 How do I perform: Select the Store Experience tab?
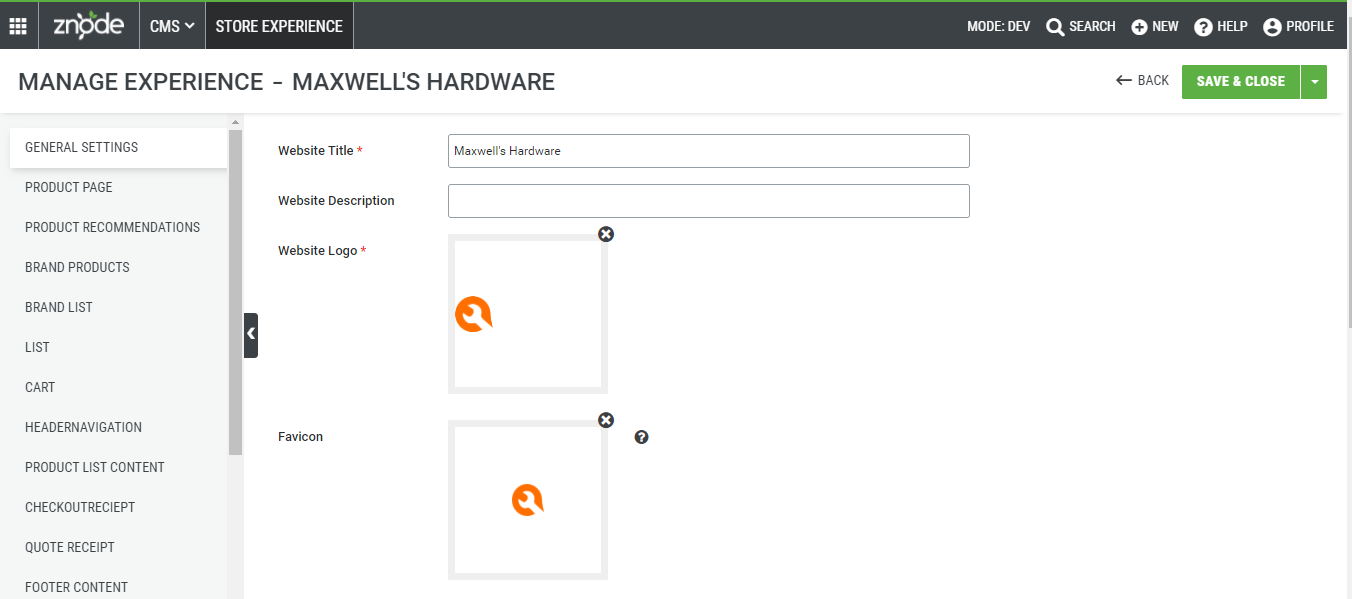(279, 26)
